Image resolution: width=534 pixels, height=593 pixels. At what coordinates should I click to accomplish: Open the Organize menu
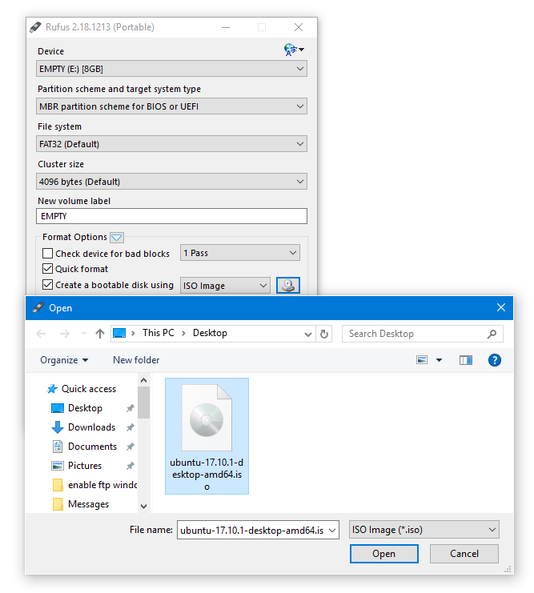pos(64,360)
